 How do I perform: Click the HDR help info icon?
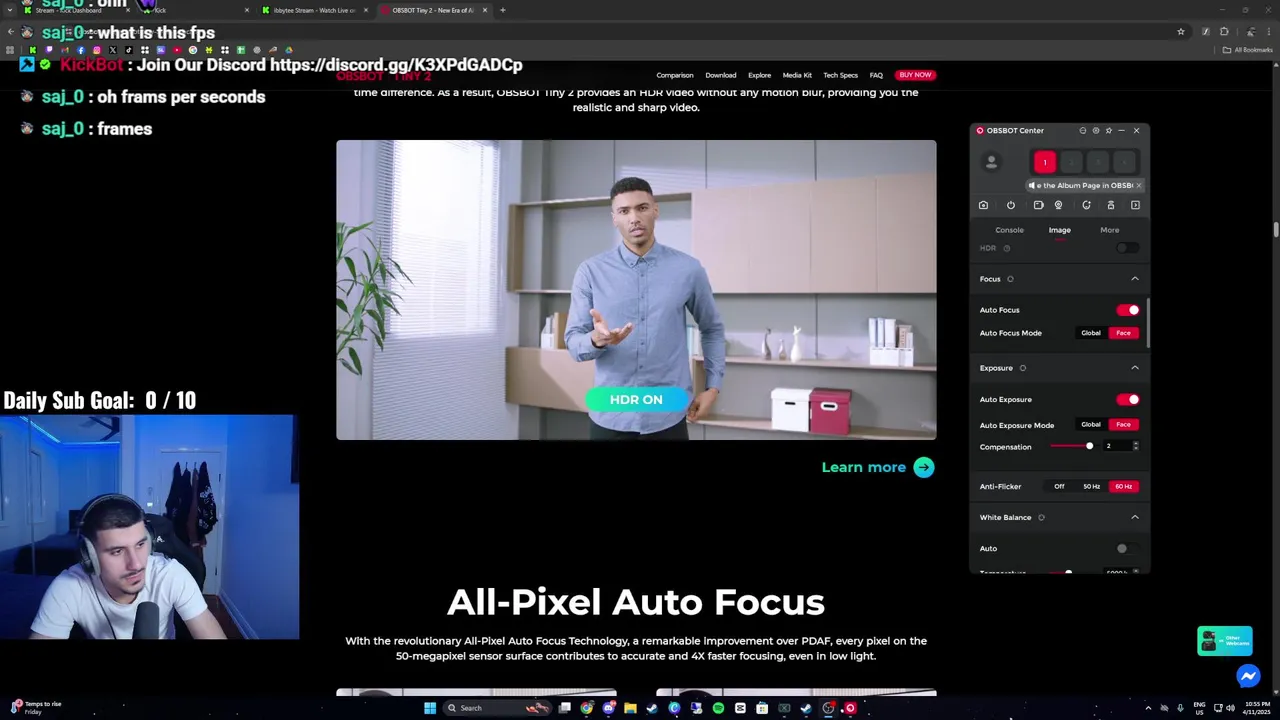[x=1006, y=248]
